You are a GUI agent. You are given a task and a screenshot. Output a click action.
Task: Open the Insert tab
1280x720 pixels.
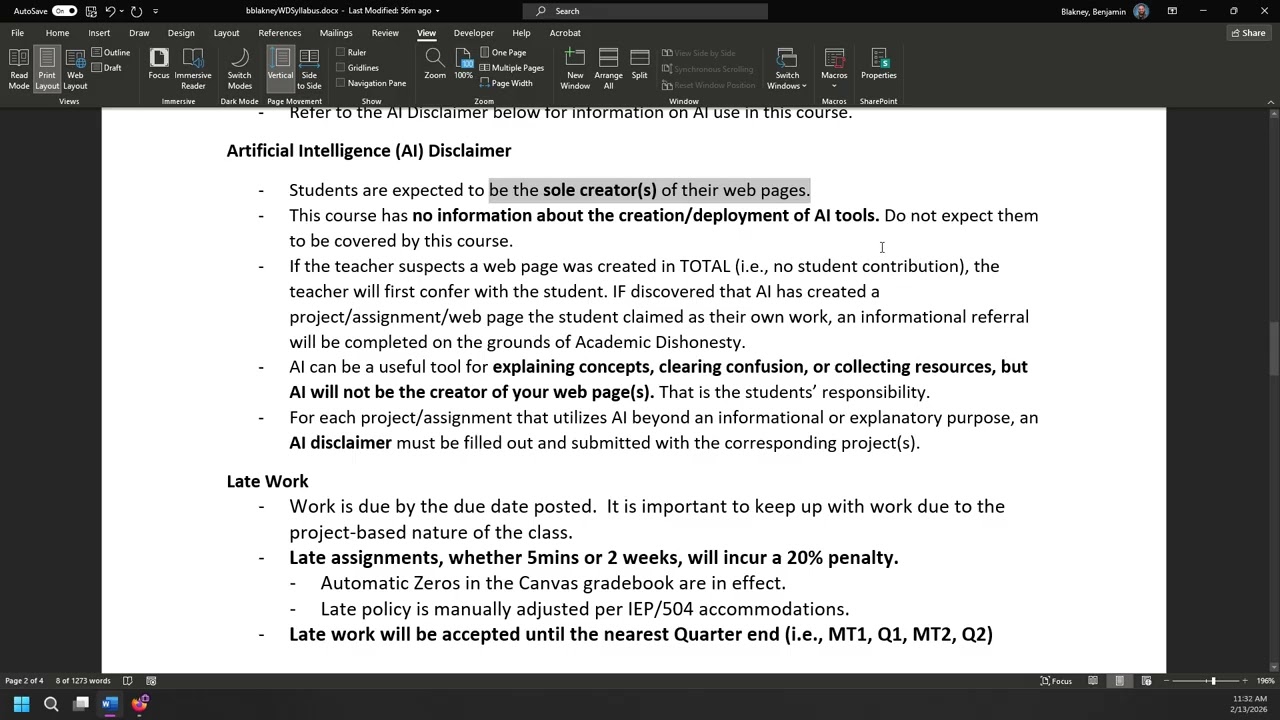(99, 33)
